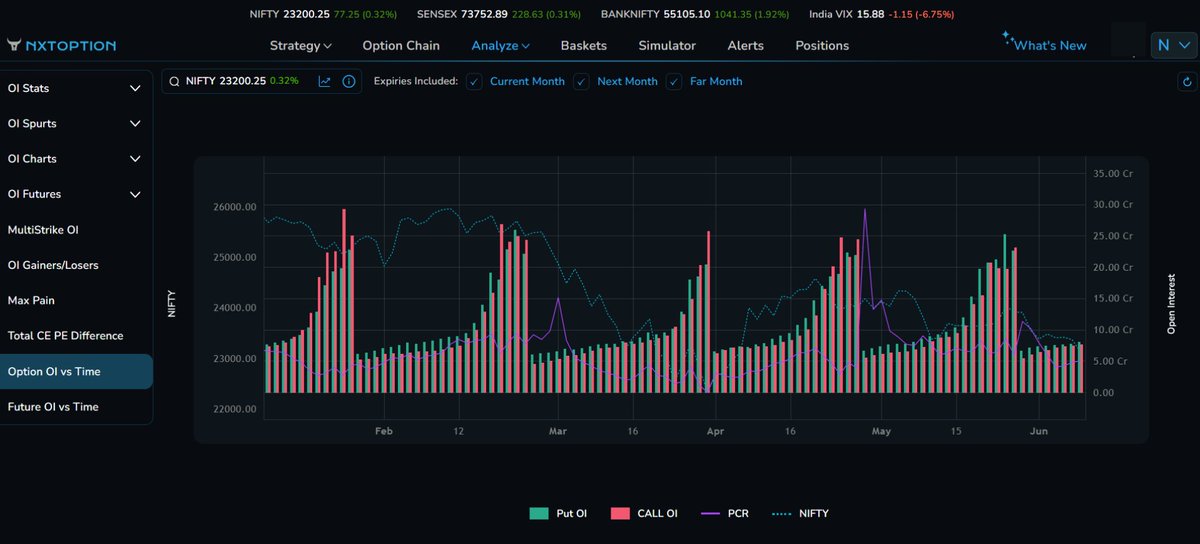Viewport: 1200px width, 544px height.
Task: Click the Feb label on chart x-axis
Action: [384, 431]
